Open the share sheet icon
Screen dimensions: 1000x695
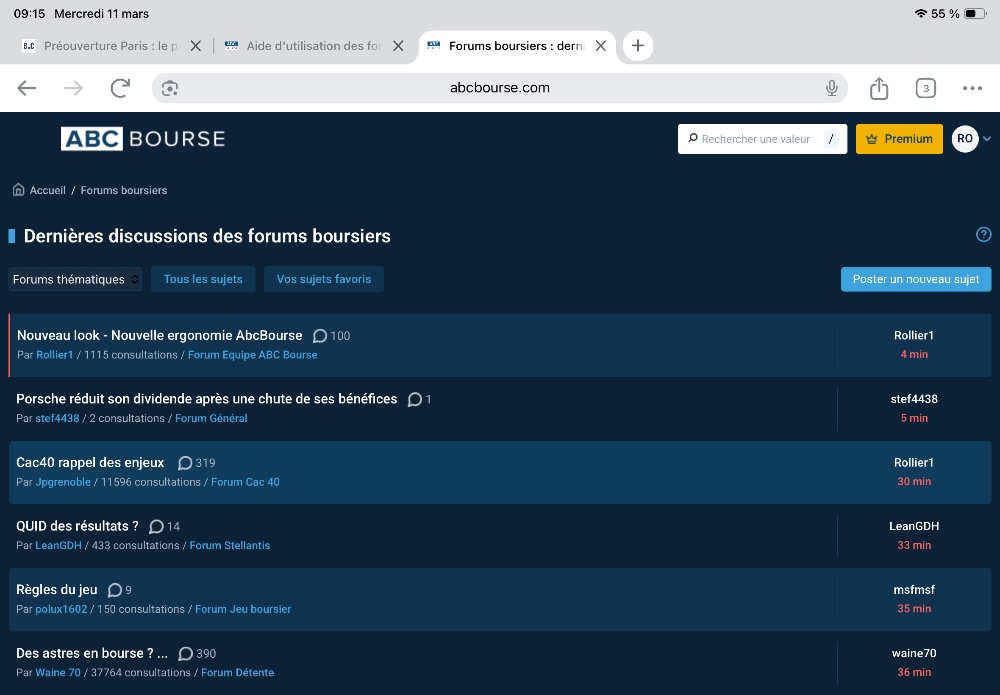(x=879, y=88)
